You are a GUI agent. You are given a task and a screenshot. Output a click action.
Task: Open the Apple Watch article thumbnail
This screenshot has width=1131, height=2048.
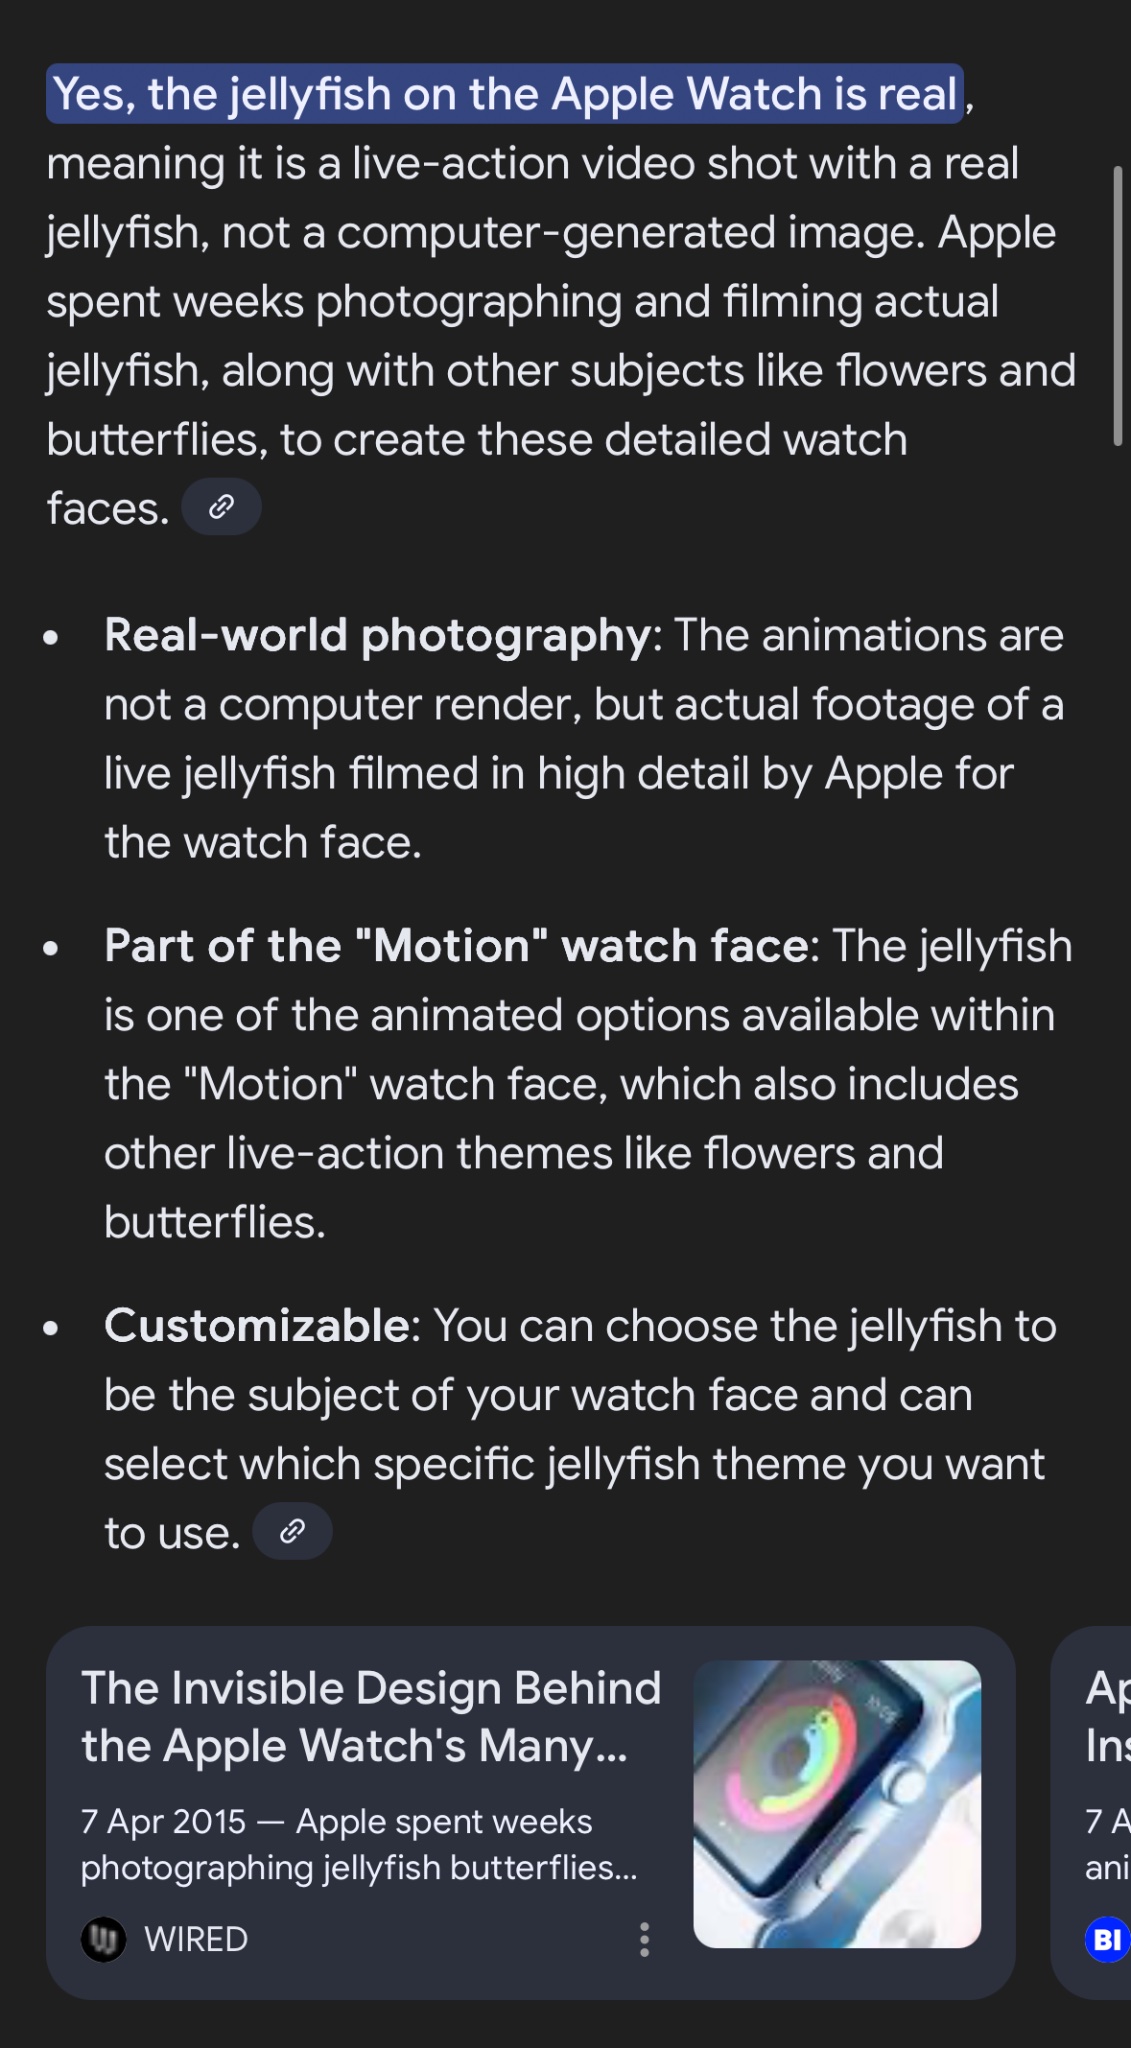click(837, 1803)
